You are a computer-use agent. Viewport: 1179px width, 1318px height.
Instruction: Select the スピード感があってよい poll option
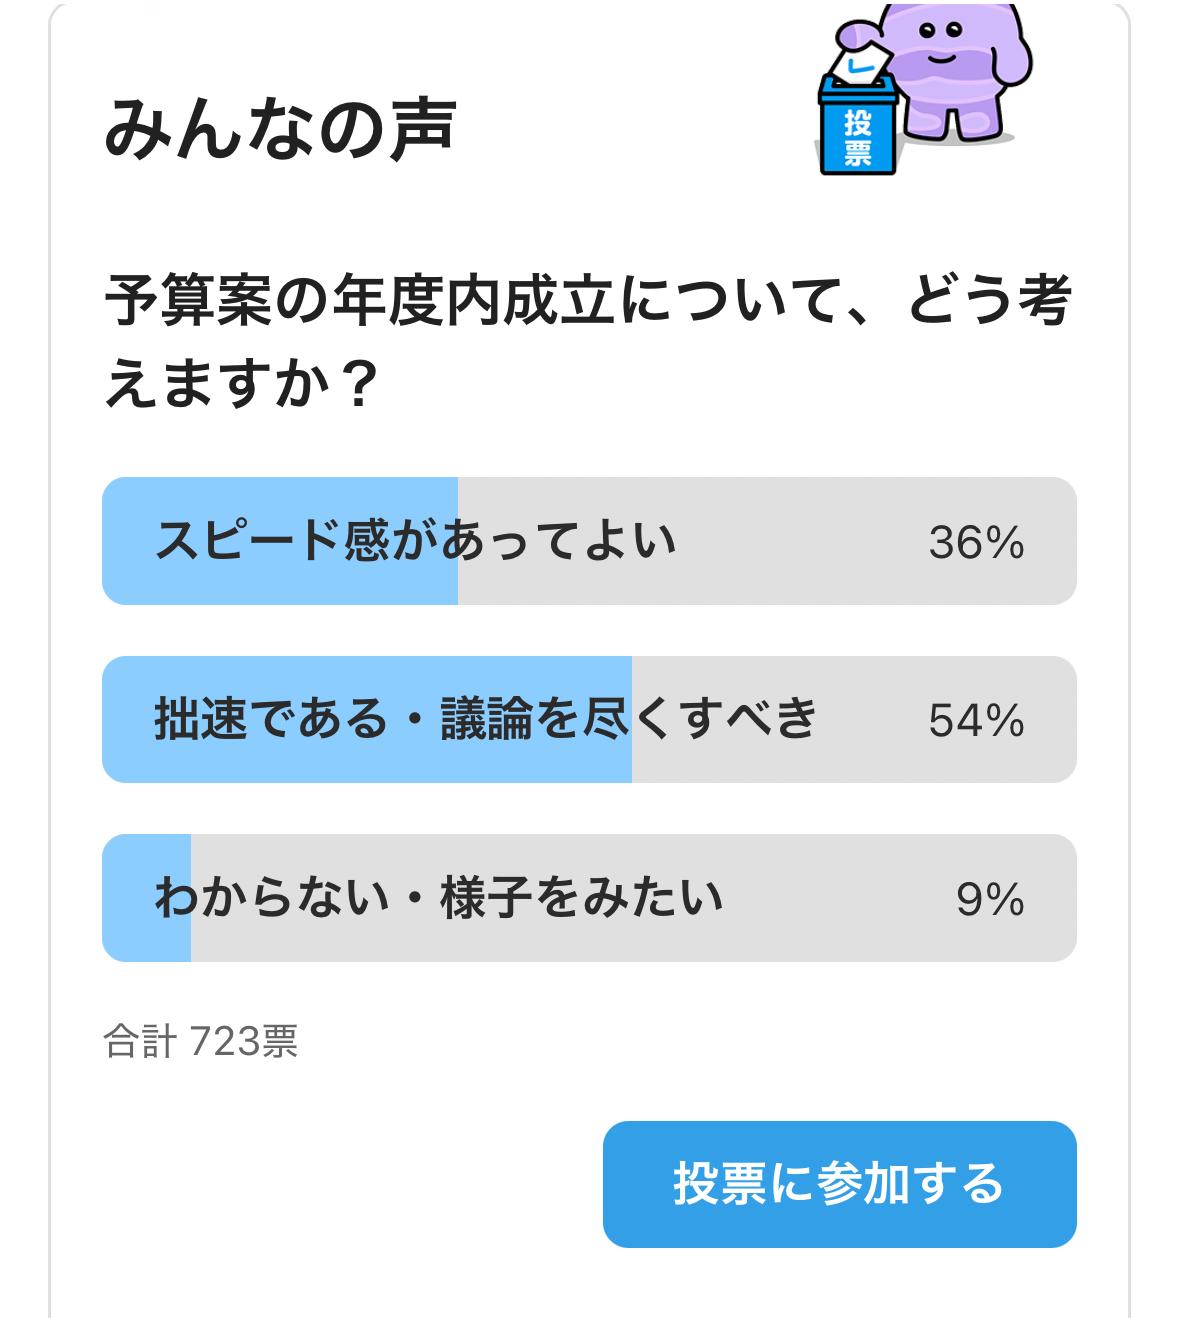pyautogui.click(x=416, y=541)
